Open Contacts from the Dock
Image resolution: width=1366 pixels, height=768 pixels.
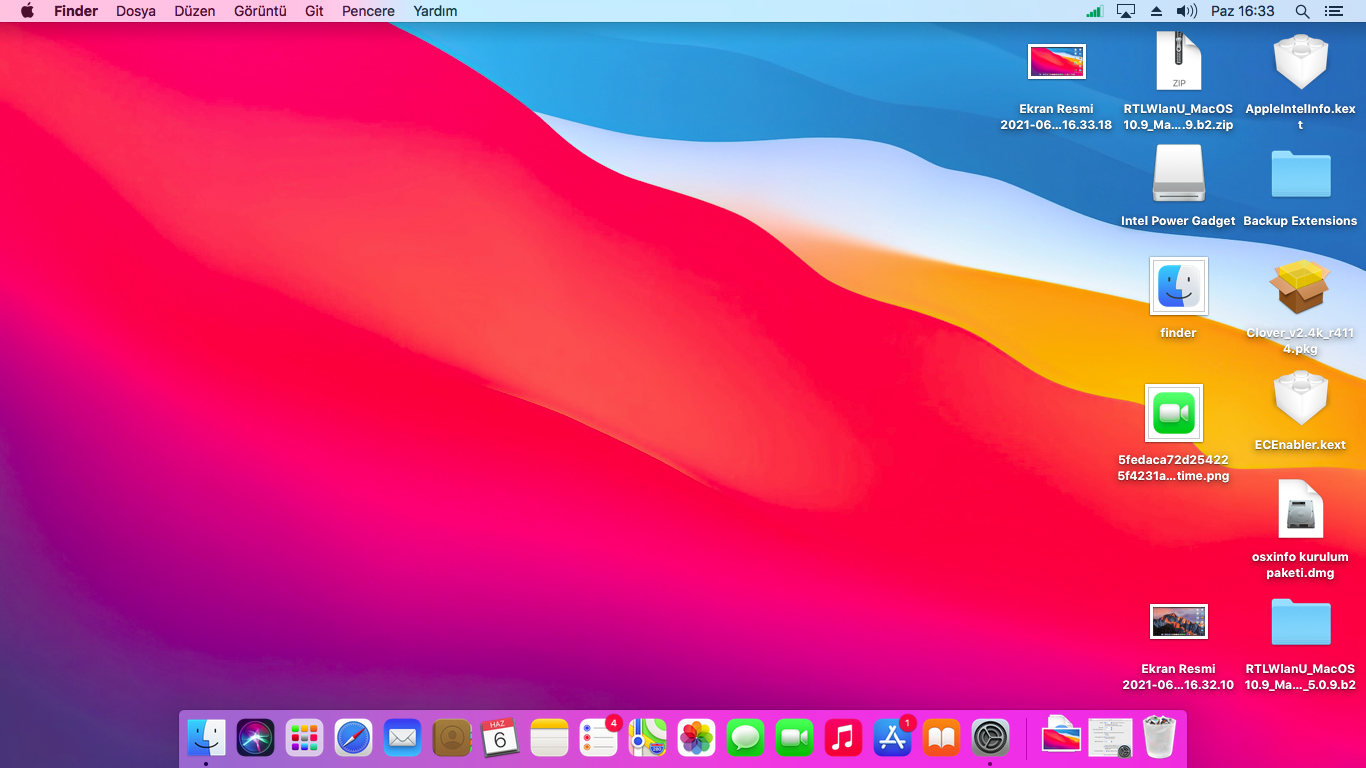451,738
